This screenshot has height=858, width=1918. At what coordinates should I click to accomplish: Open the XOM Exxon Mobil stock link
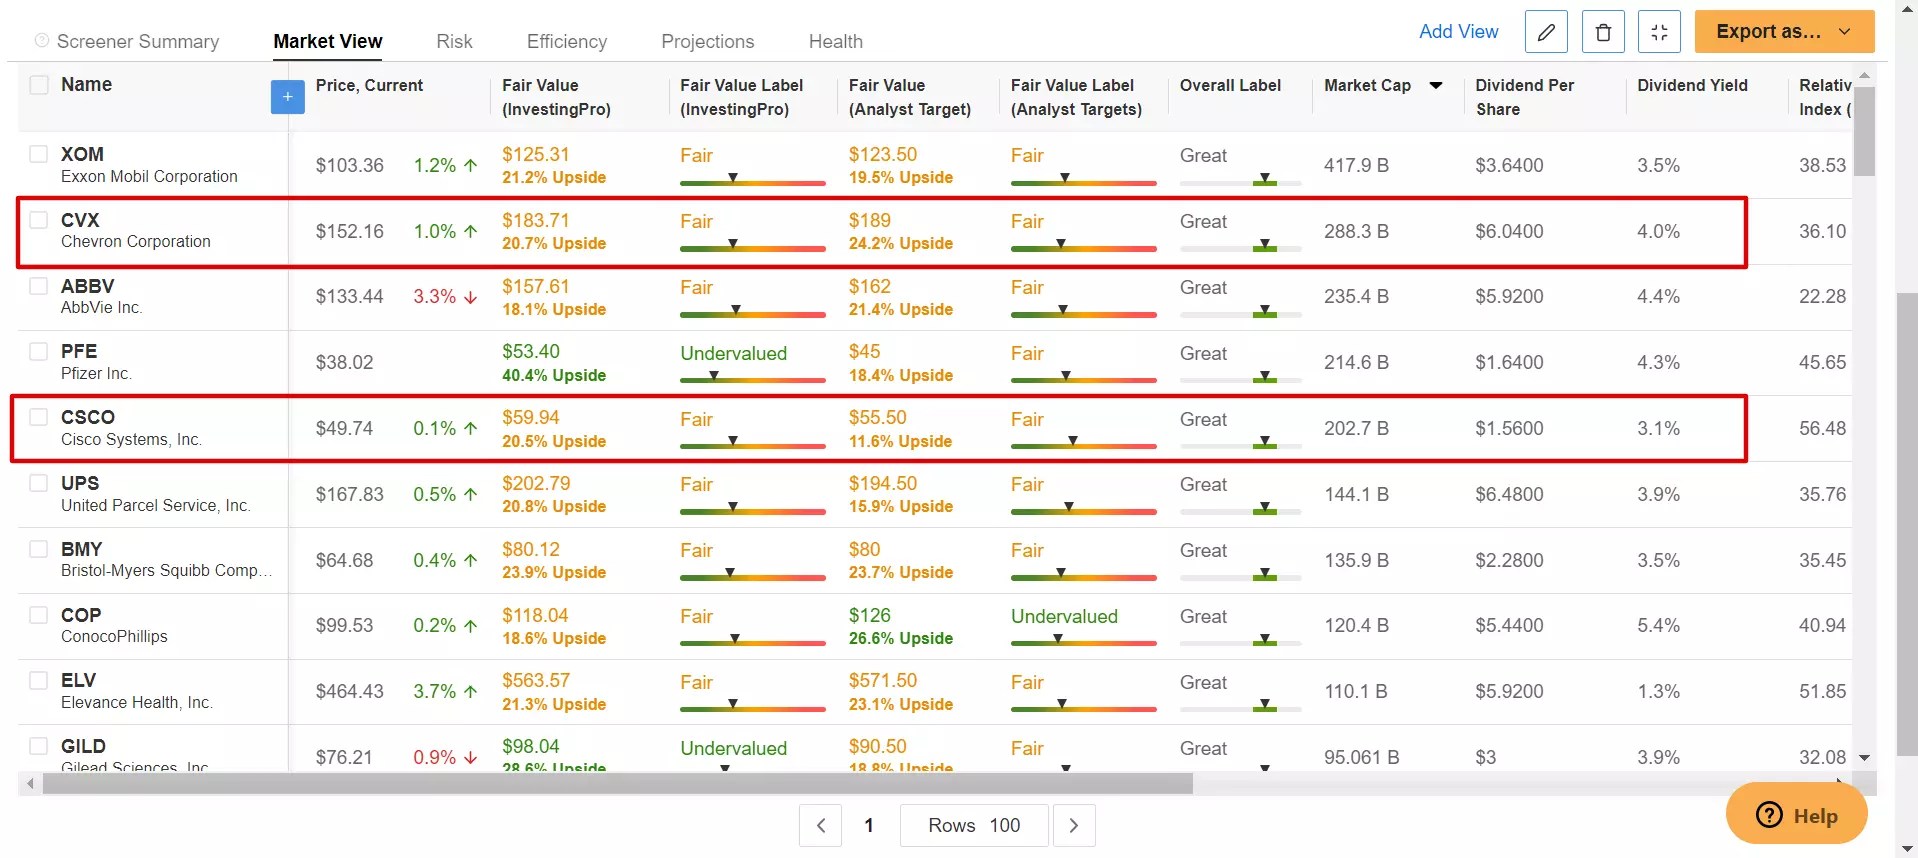click(x=149, y=165)
